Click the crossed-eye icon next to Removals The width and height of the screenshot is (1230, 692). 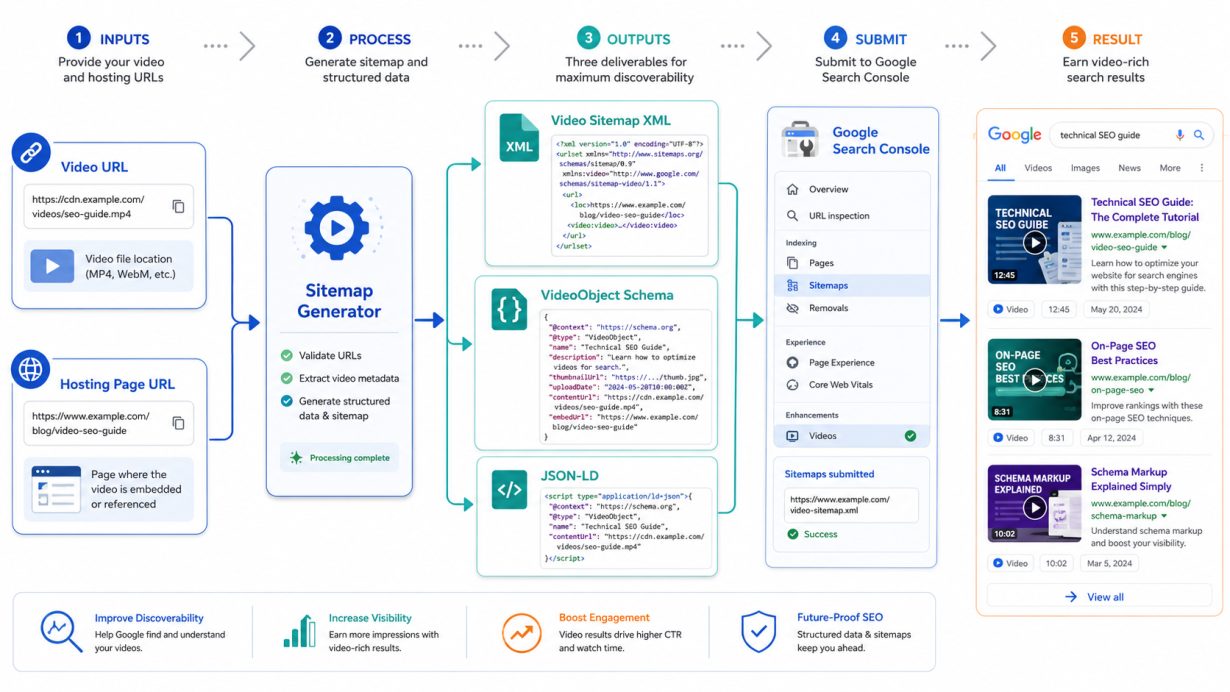[x=792, y=308]
